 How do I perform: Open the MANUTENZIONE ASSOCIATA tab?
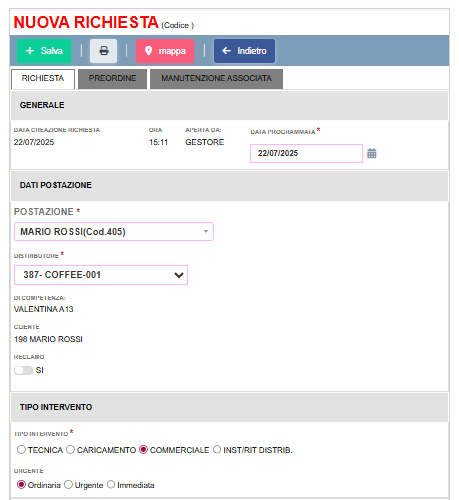pos(216,79)
